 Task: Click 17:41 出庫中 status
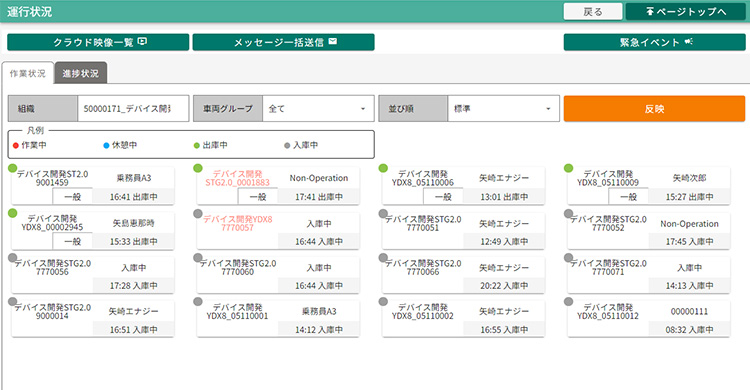click(319, 197)
